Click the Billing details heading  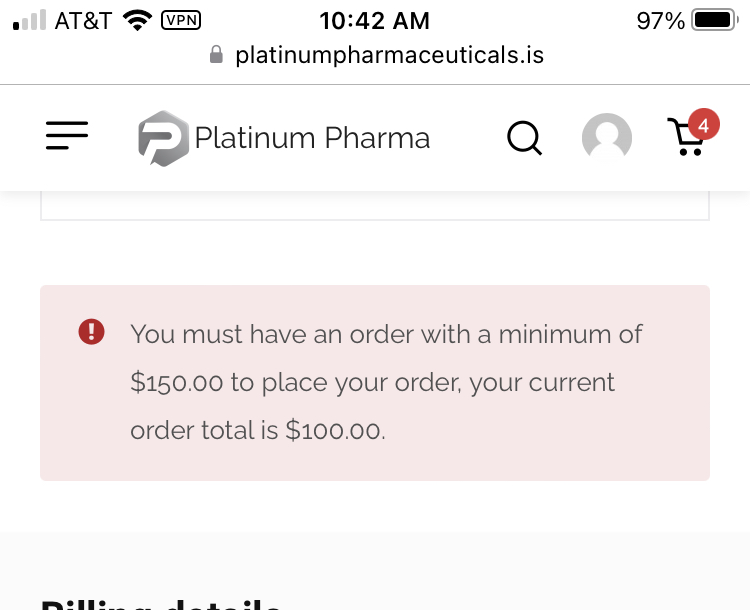tap(160, 603)
